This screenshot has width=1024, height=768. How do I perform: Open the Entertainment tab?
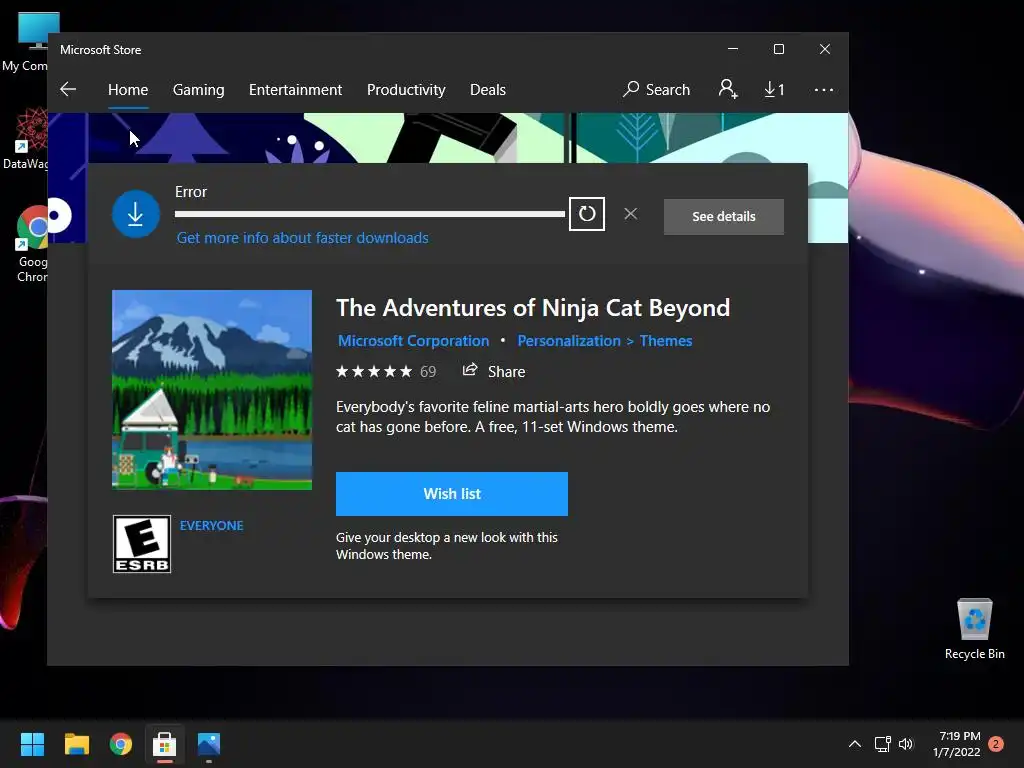tap(295, 89)
